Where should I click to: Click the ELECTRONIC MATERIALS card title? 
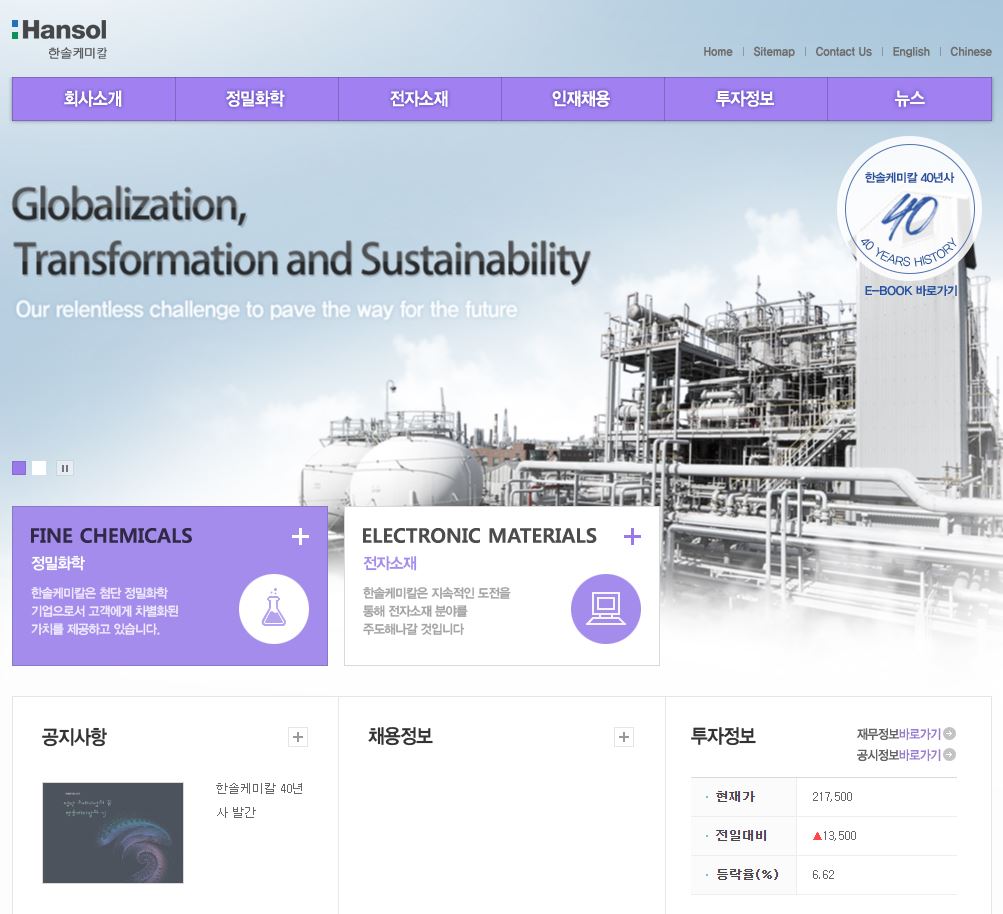479,535
